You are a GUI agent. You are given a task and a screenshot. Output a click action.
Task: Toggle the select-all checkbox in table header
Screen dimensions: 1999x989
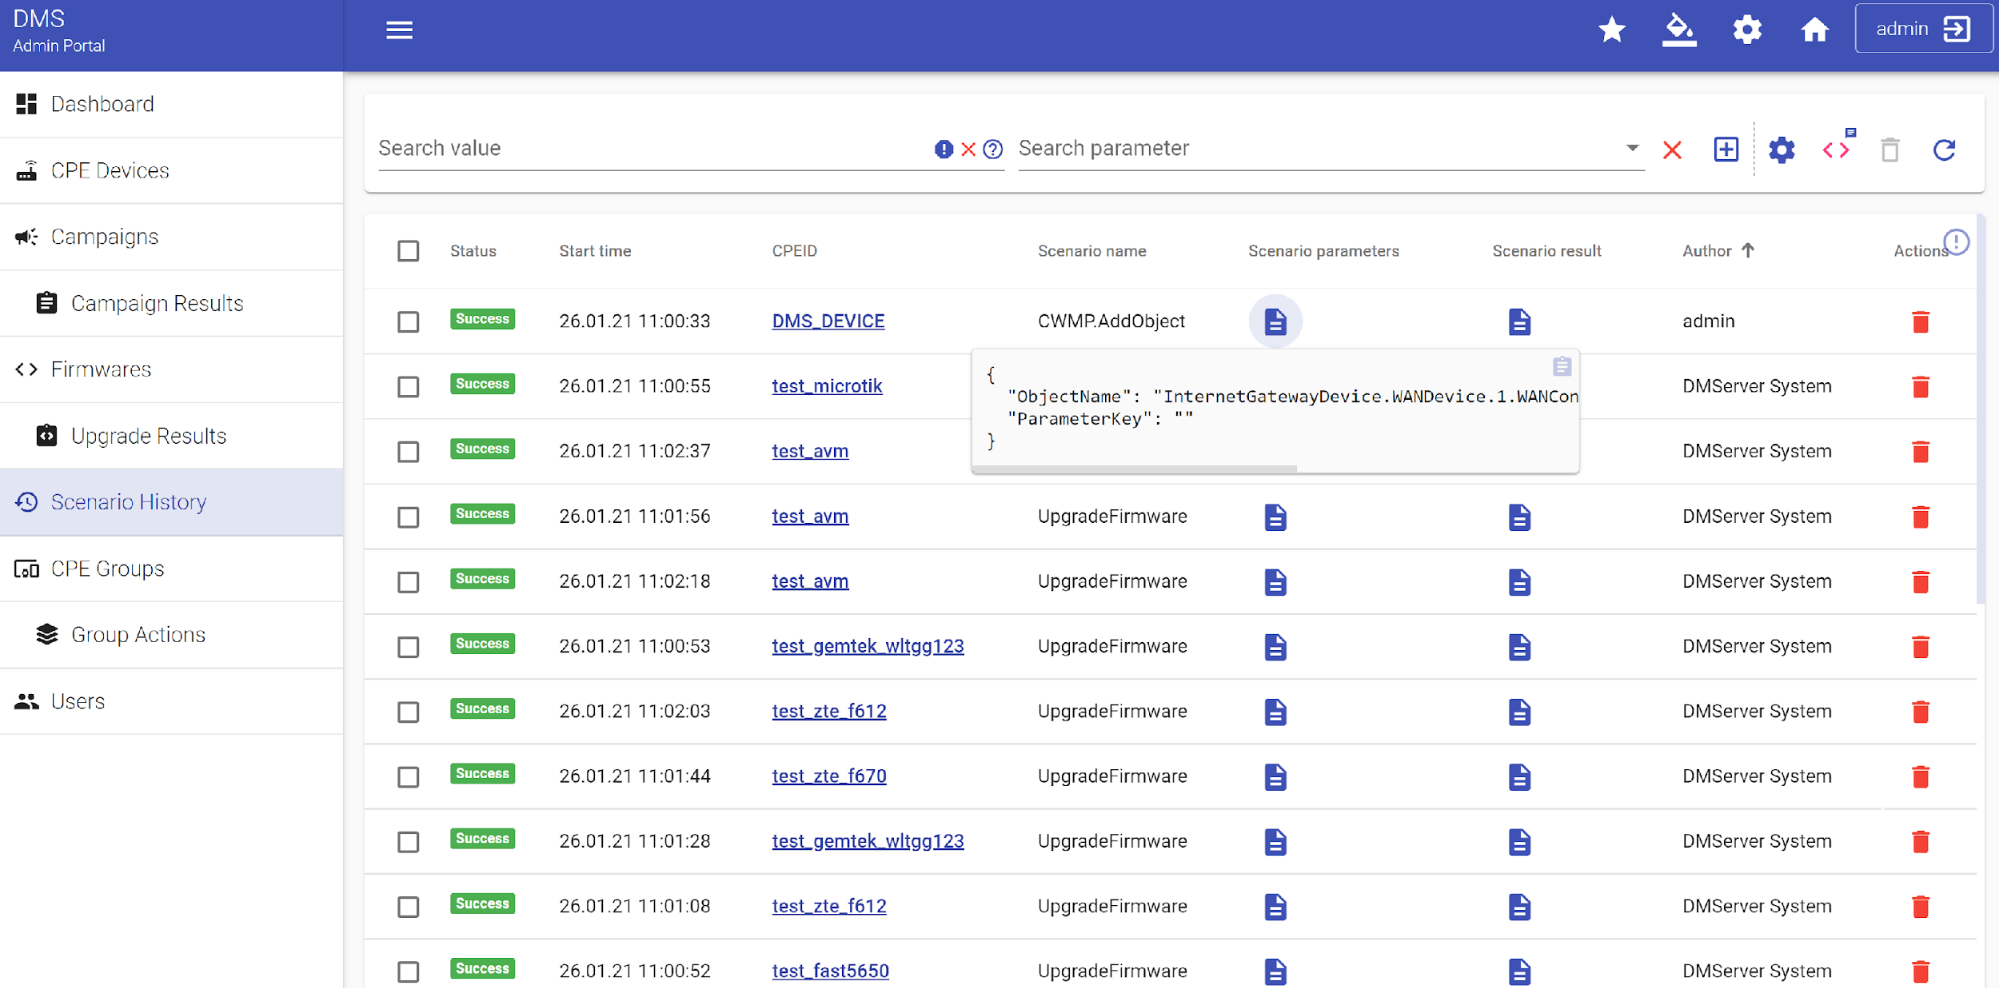(x=408, y=251)
